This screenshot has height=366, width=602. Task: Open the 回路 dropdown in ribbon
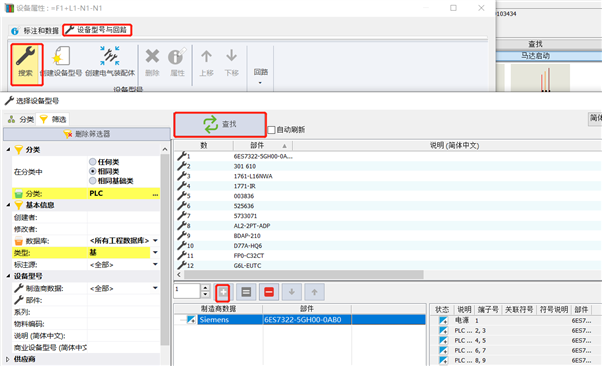coord(261,76)
